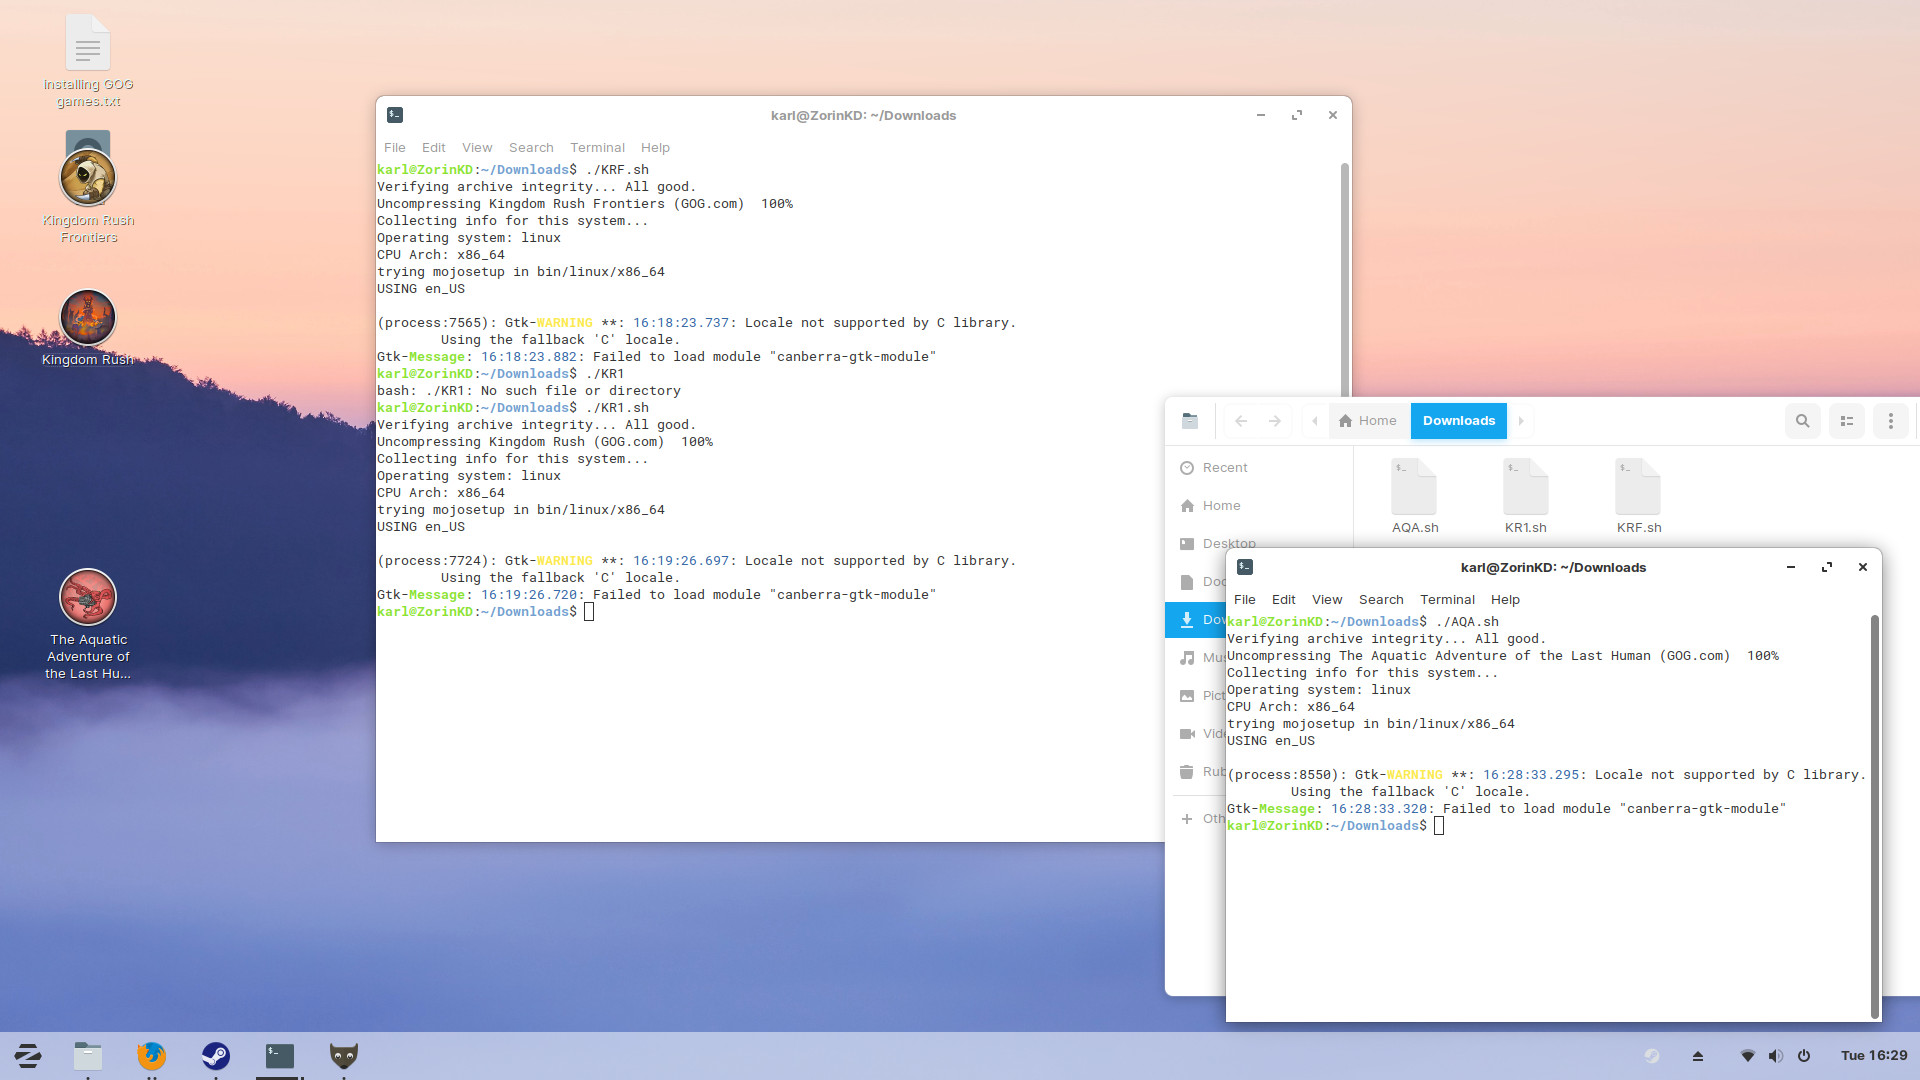Open Terminal menu in front terminal
This screenshot has height=1080, width=1920.
(1447, 599)
